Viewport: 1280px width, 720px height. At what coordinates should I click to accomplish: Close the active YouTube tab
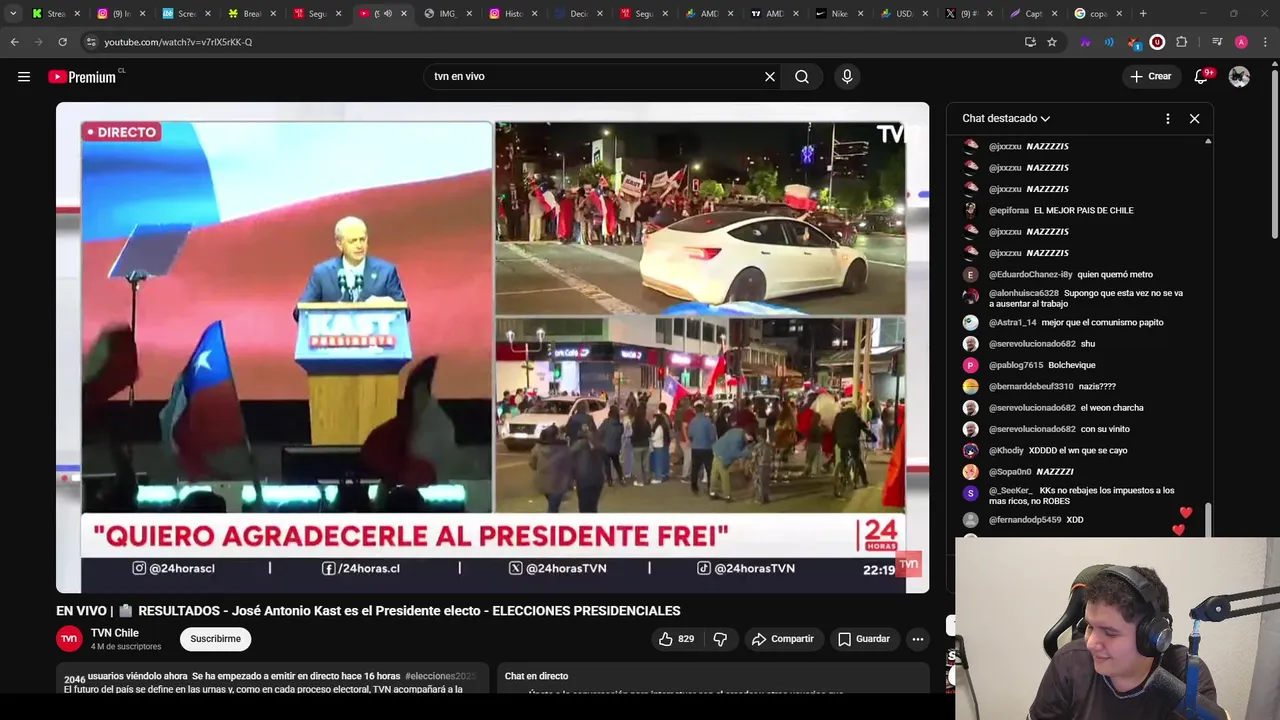click(x=404, y=14)
